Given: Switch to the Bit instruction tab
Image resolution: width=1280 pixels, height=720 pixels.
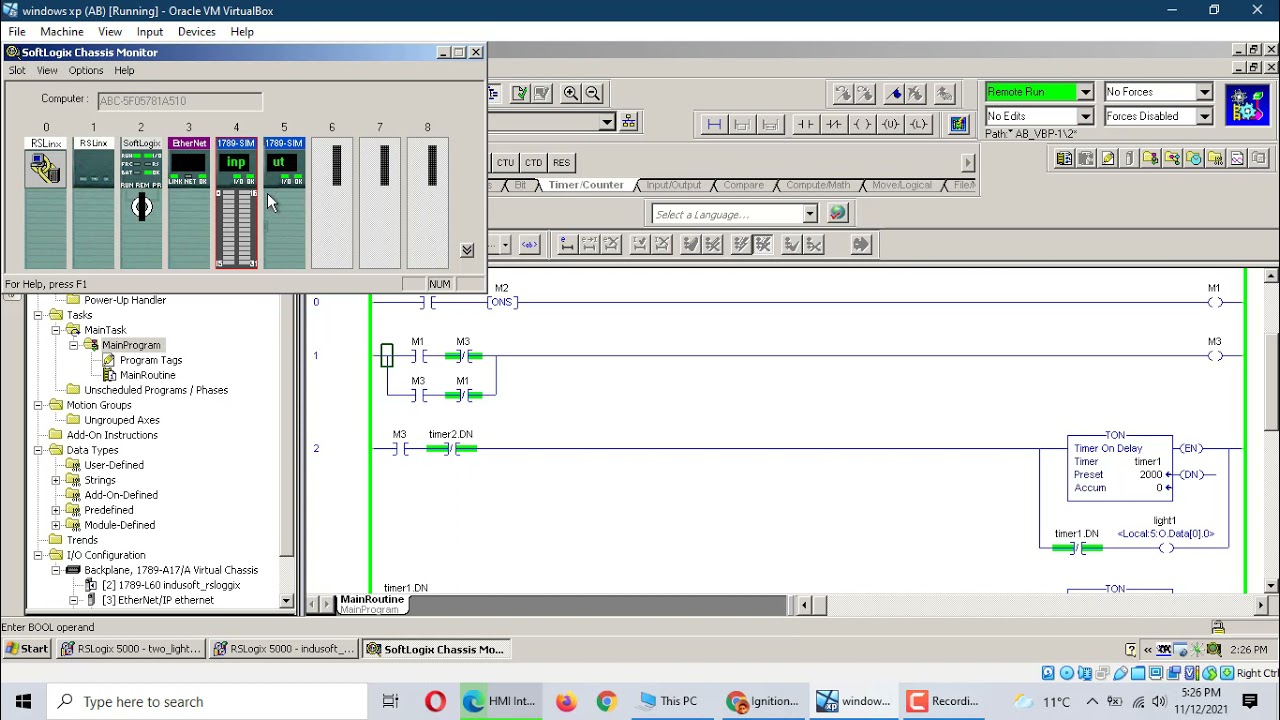Looking at the screenshot, I should tap(520, 185).
